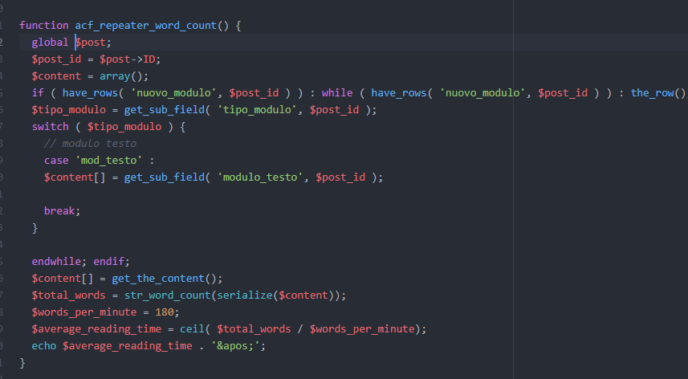Click the comment '// modulo testo'
Screen dimensions: 688x379
[90, 143]
